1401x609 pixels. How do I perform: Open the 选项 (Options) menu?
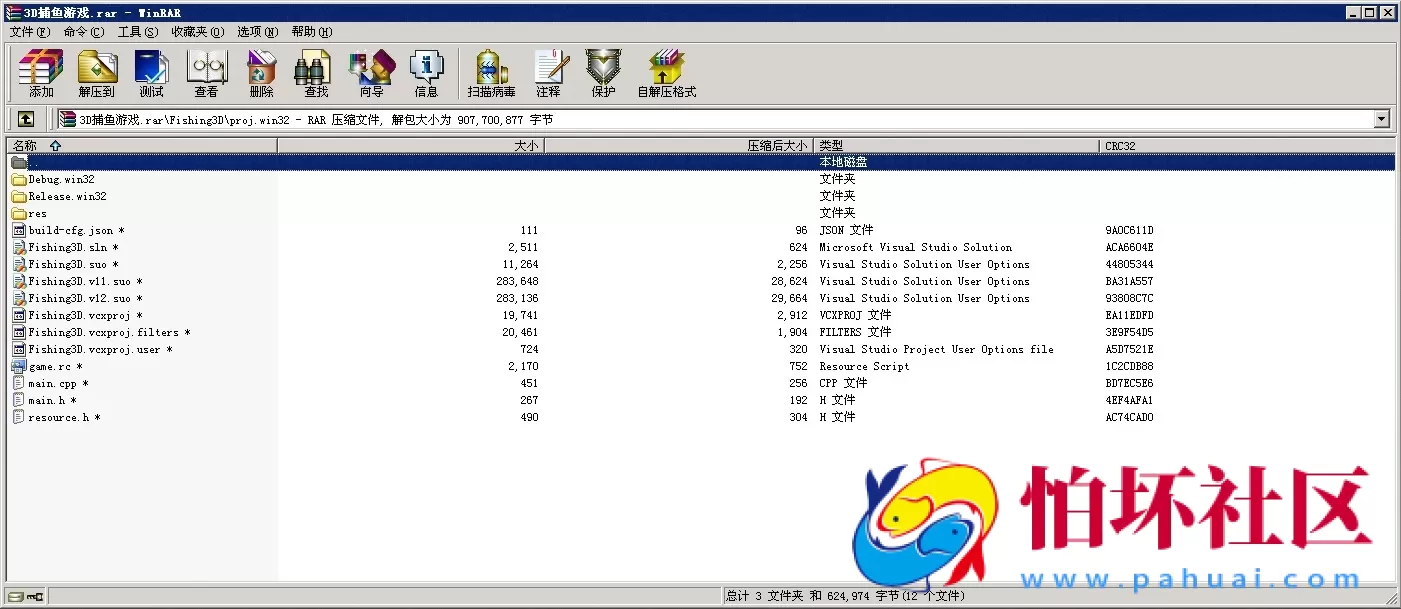(257, 31)
